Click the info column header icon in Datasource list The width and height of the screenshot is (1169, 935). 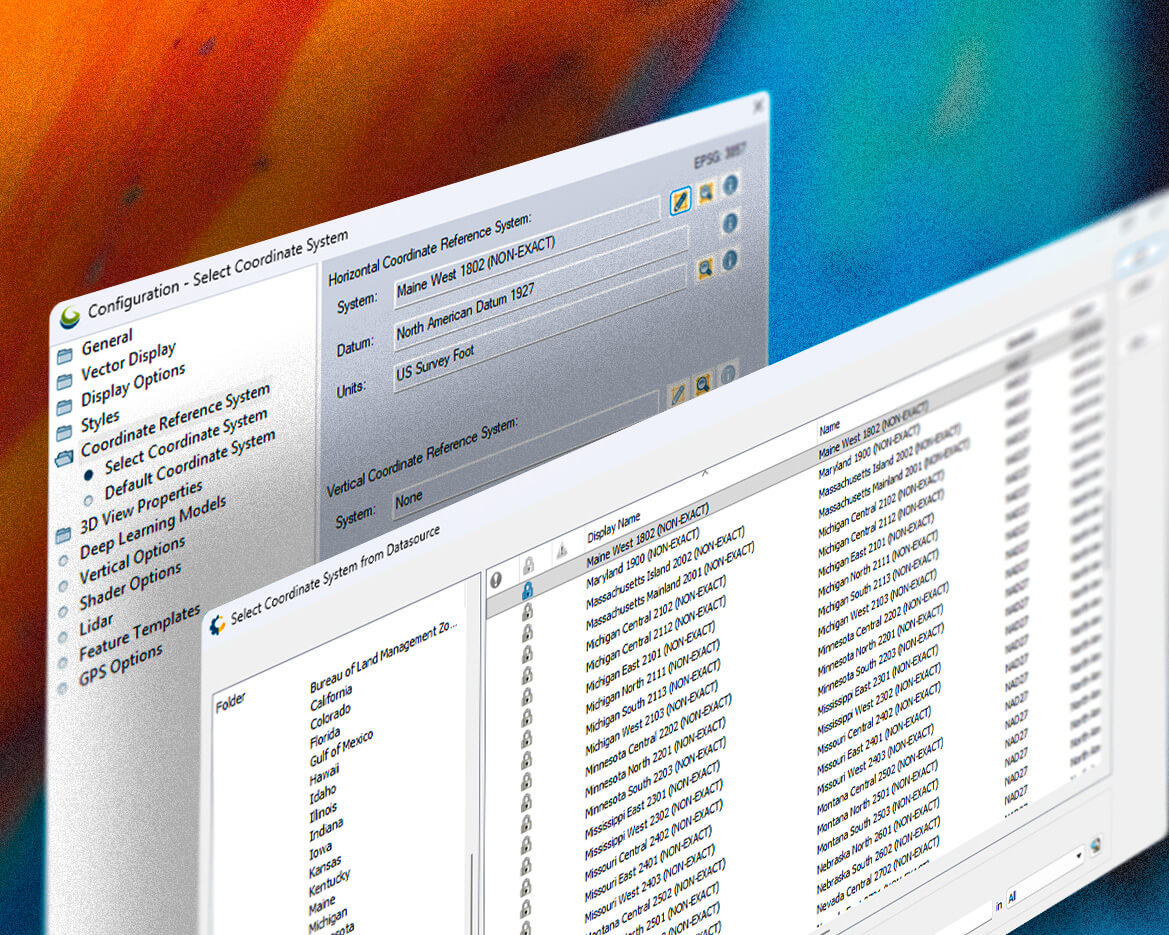pyautogui.click(x=496, y=579)
